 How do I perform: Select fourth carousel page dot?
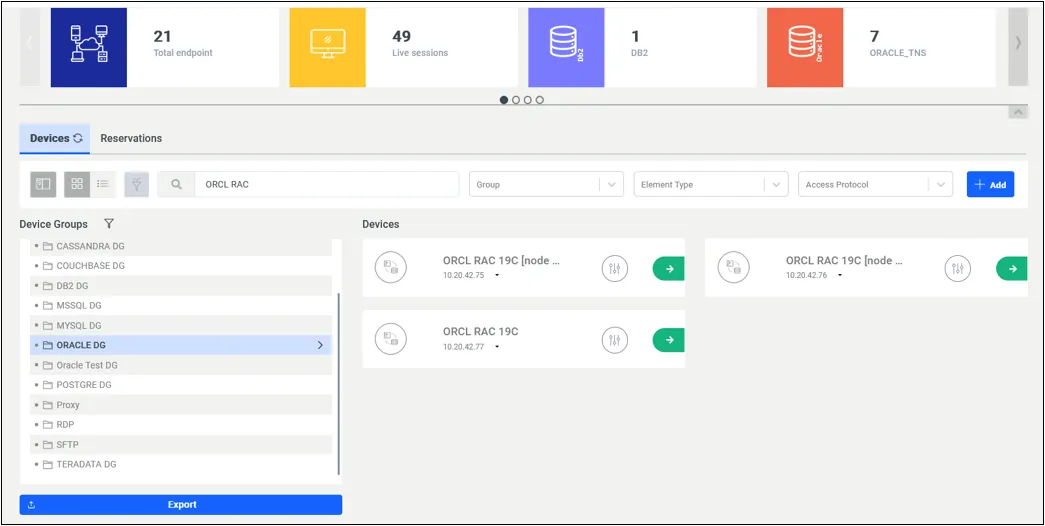(x=540, y=100)
